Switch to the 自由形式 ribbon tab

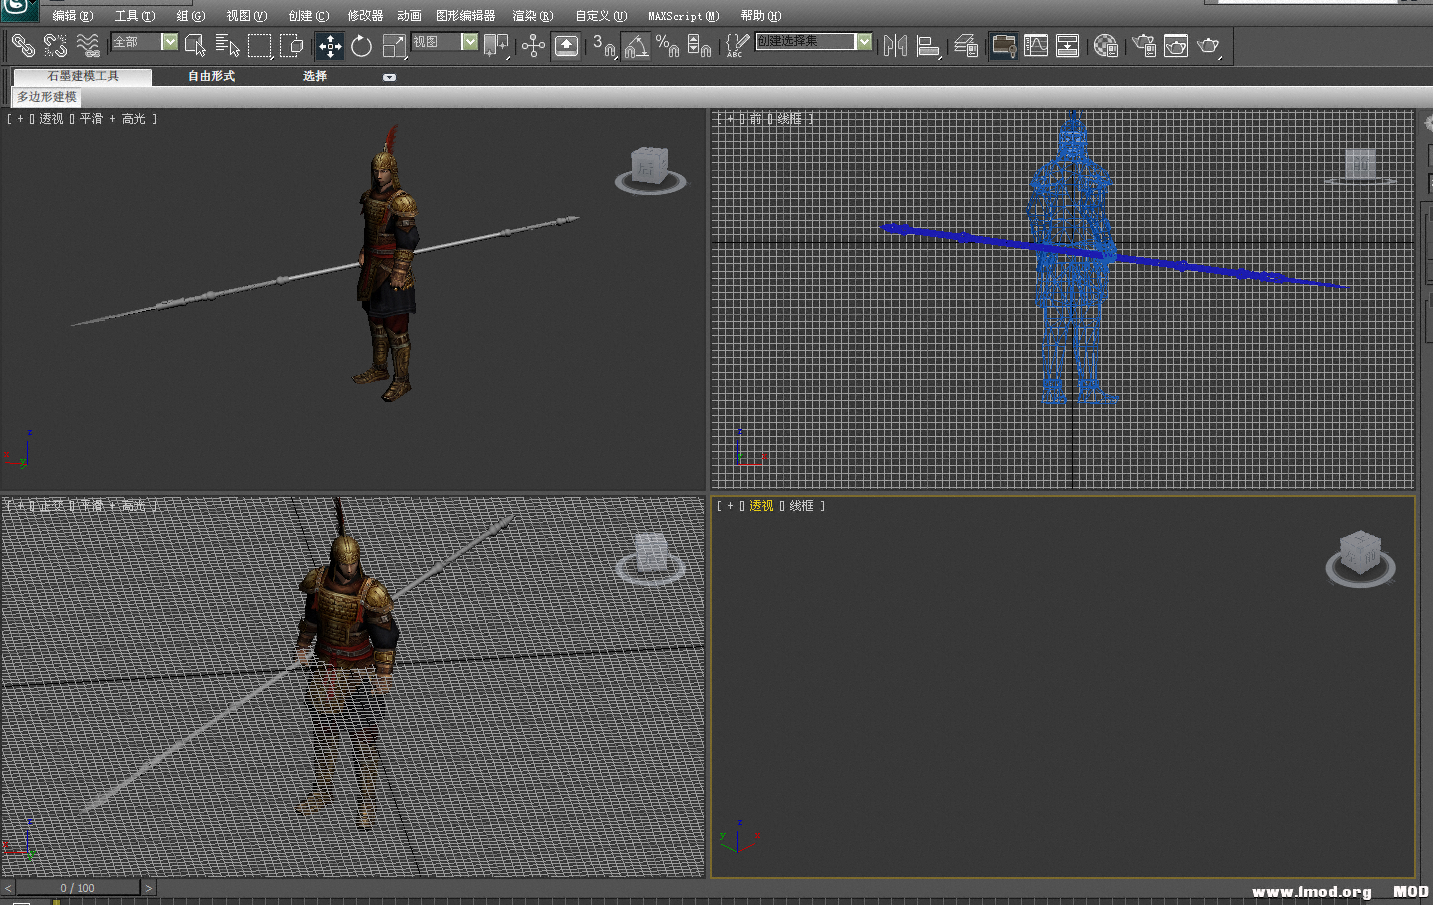click(211, 76)
